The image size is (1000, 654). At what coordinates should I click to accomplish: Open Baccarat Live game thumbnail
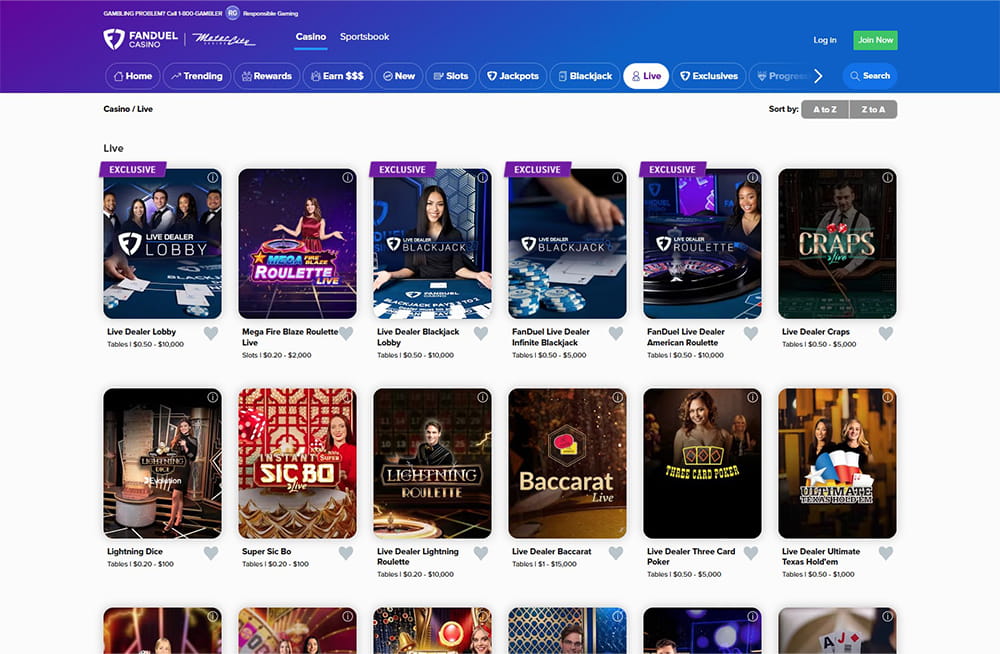point(568,463)
